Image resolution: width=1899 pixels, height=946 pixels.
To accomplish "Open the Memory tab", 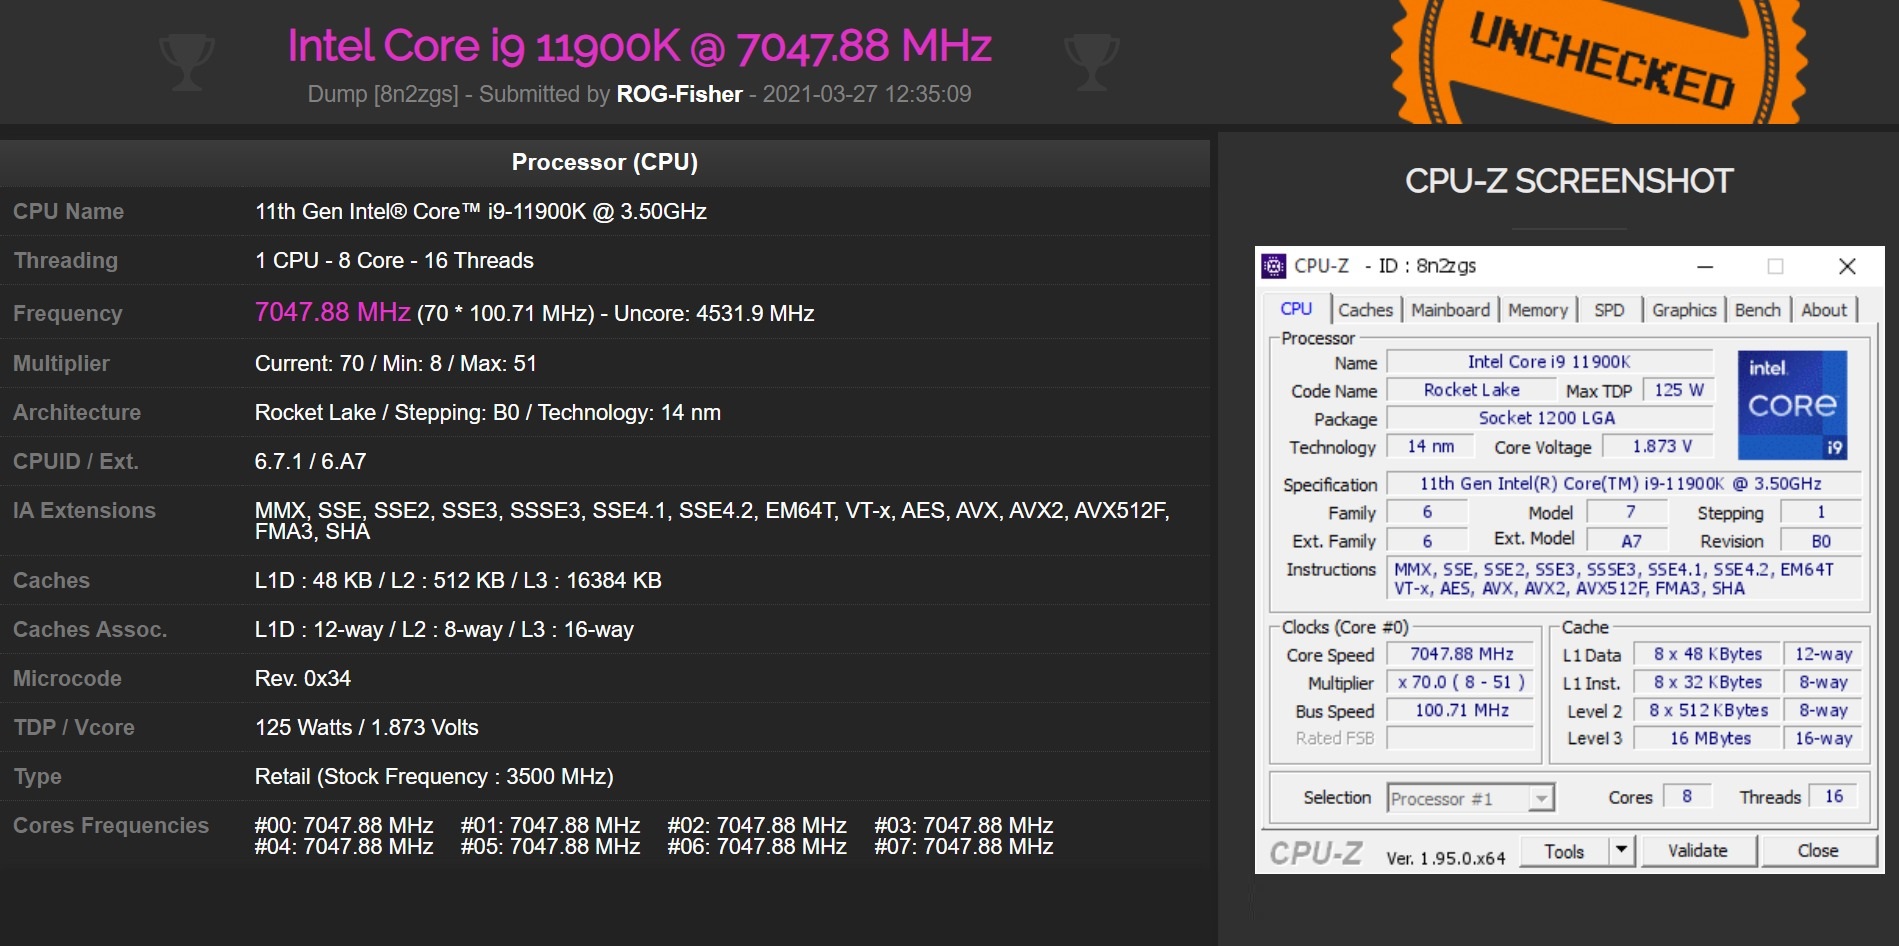I will click(x=1538, y=310).
